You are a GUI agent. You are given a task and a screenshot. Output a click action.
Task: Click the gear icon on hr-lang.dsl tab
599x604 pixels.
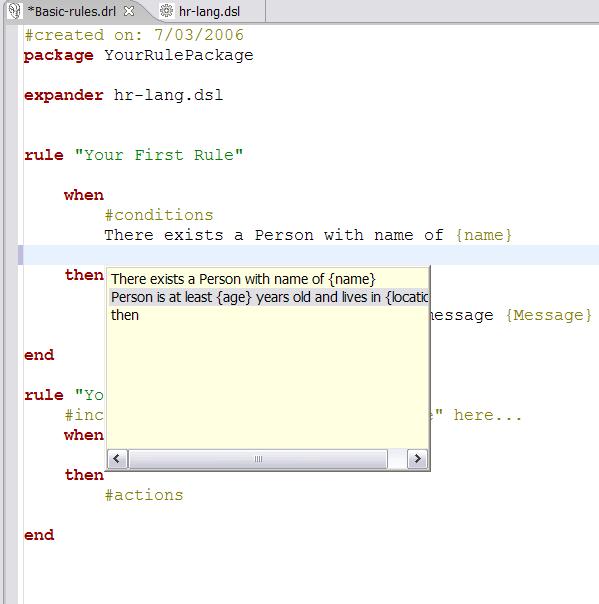tap(166, 11)
